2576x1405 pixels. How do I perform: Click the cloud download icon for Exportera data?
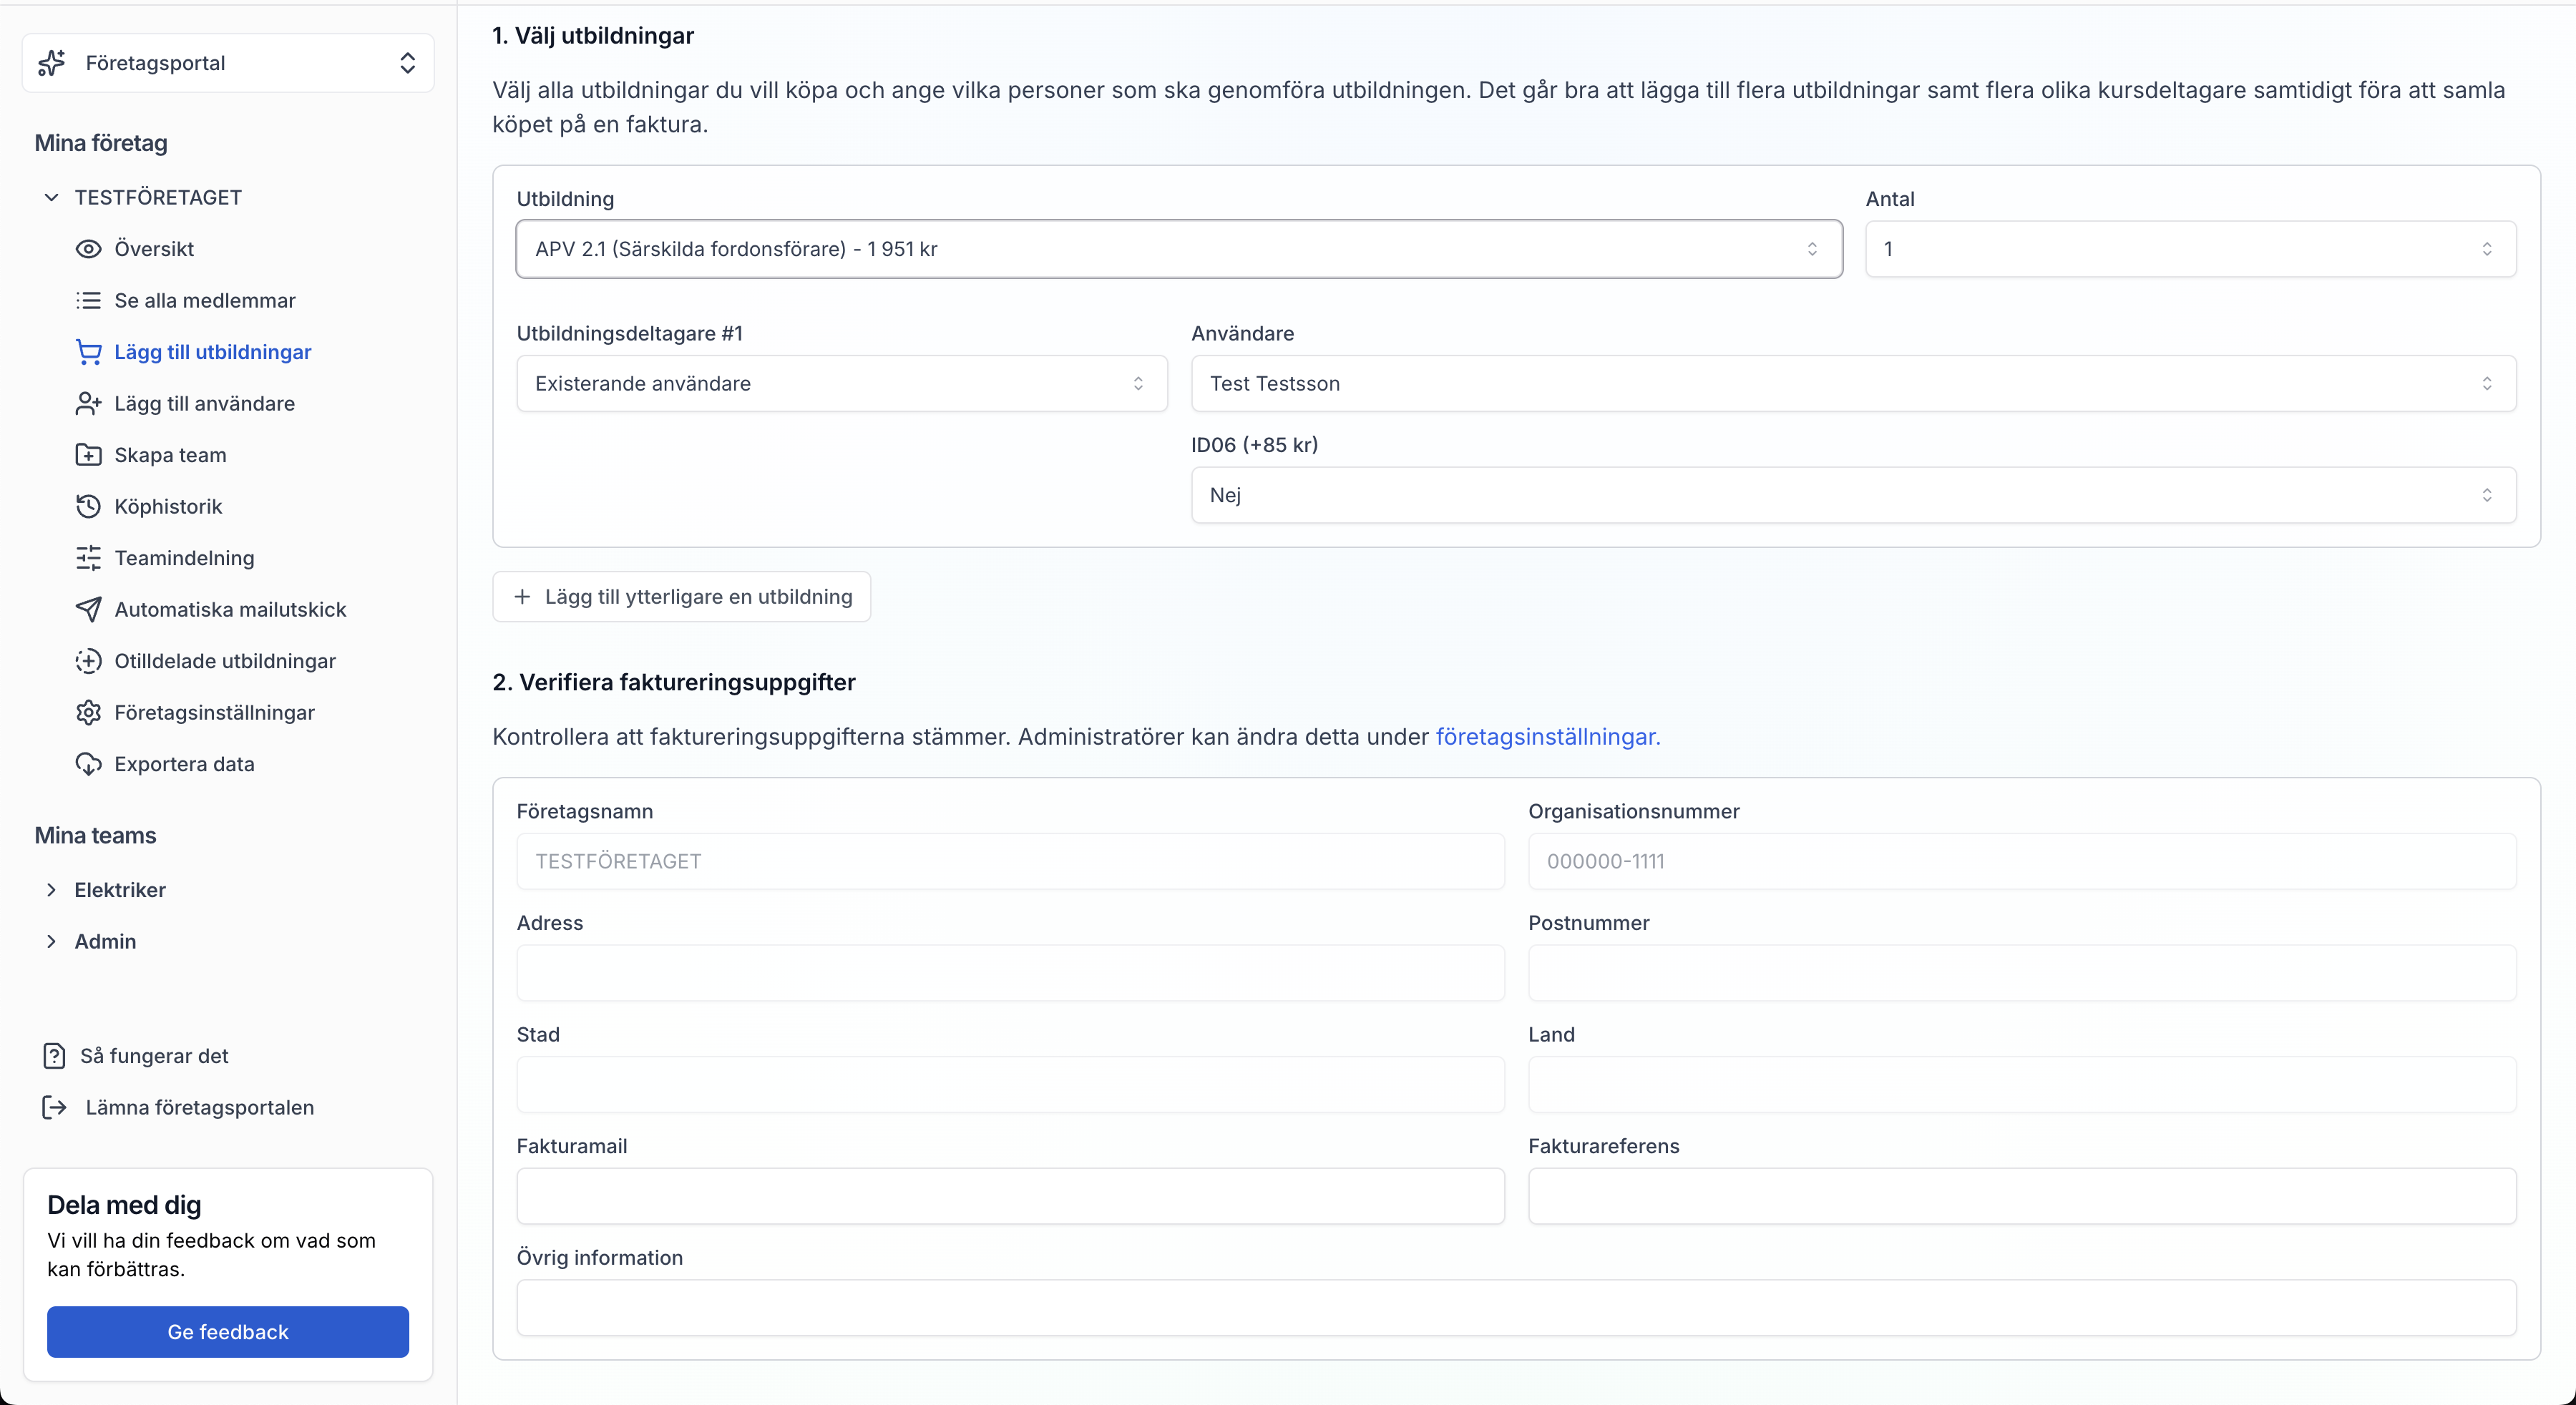(88, 764)
